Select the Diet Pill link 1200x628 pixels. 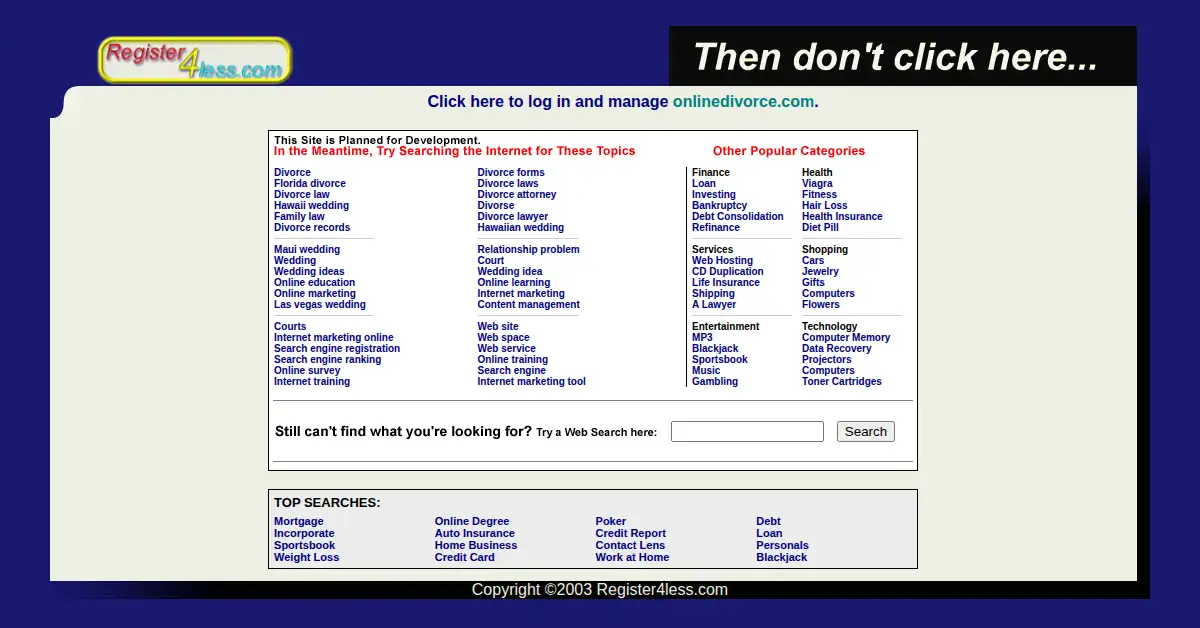click(820, 228)
